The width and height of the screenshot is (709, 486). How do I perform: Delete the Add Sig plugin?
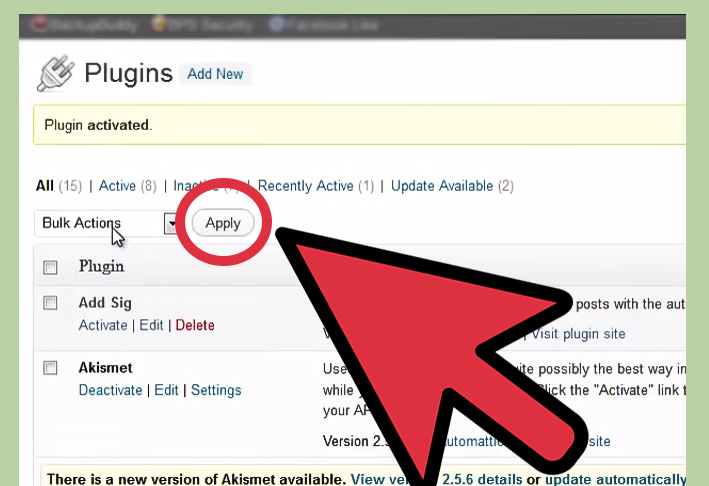coord(195,325)
